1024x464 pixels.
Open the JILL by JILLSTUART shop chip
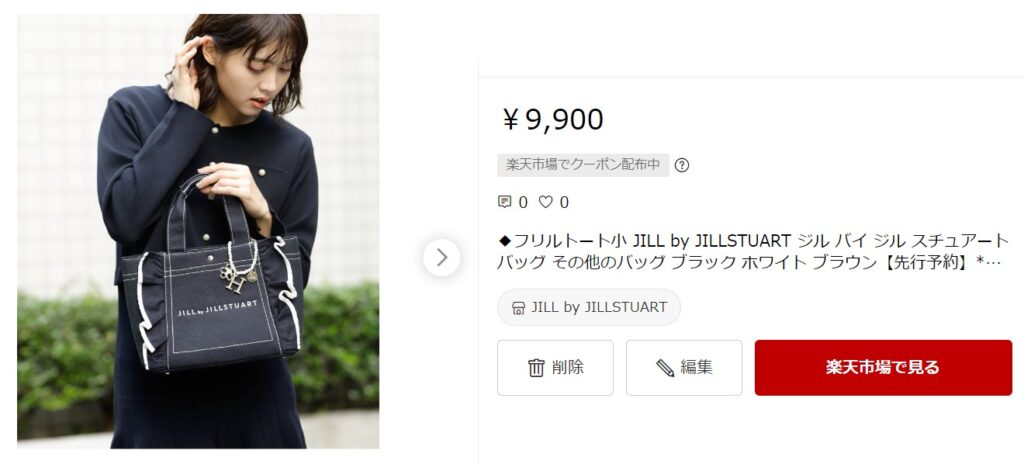pyautogui.click(x=588, y=307)
